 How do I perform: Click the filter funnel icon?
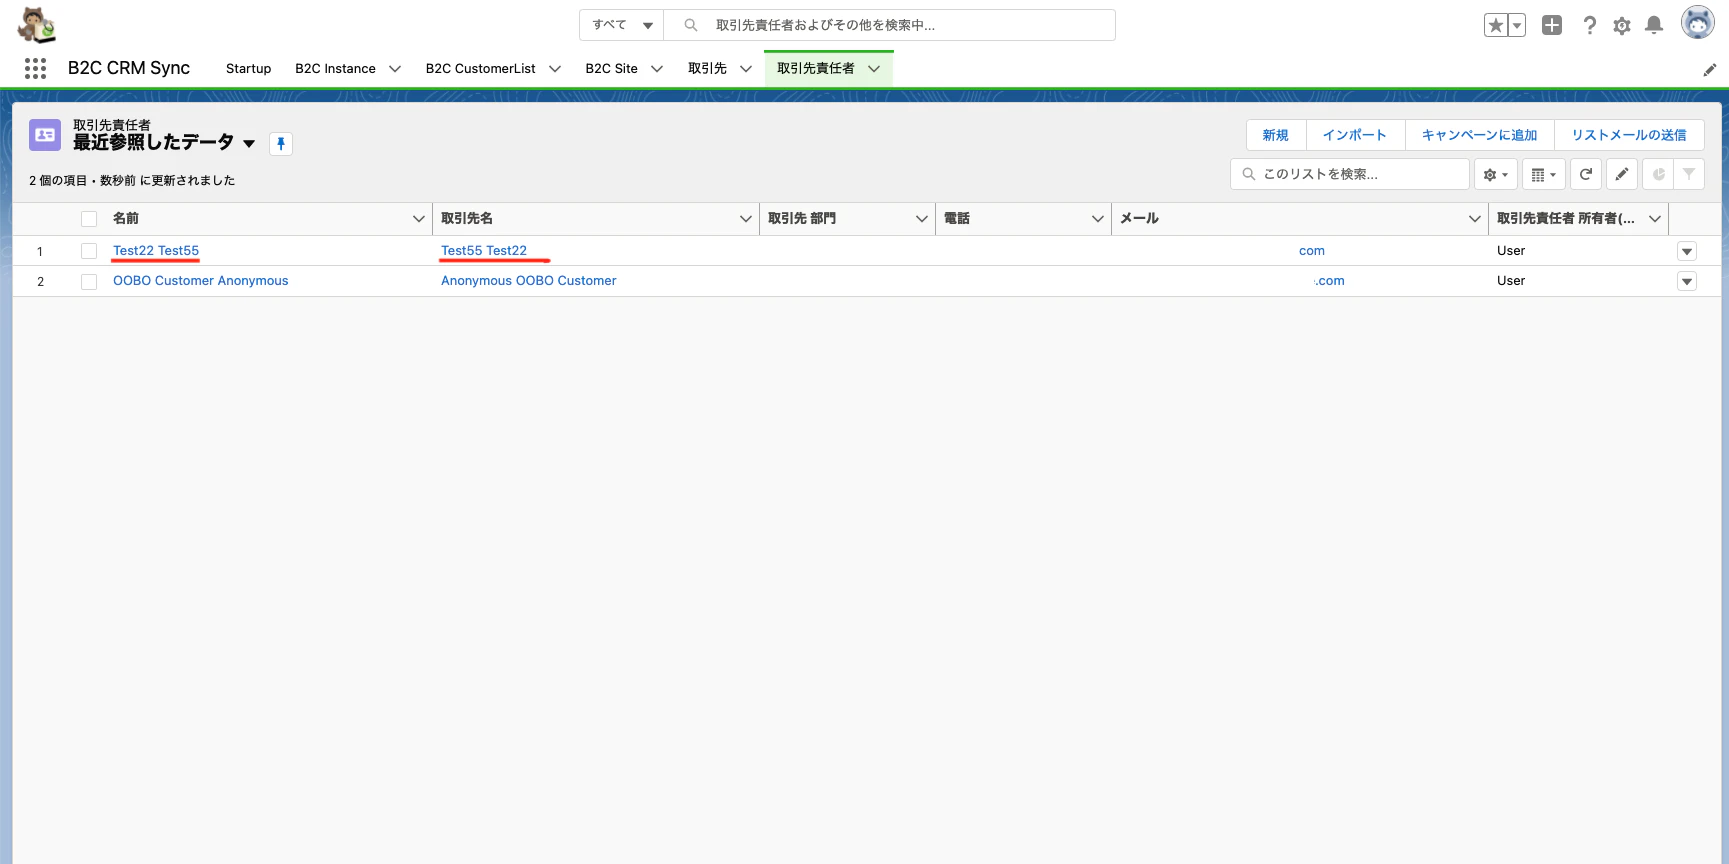pyautogui.click(x=1689, y=174)
